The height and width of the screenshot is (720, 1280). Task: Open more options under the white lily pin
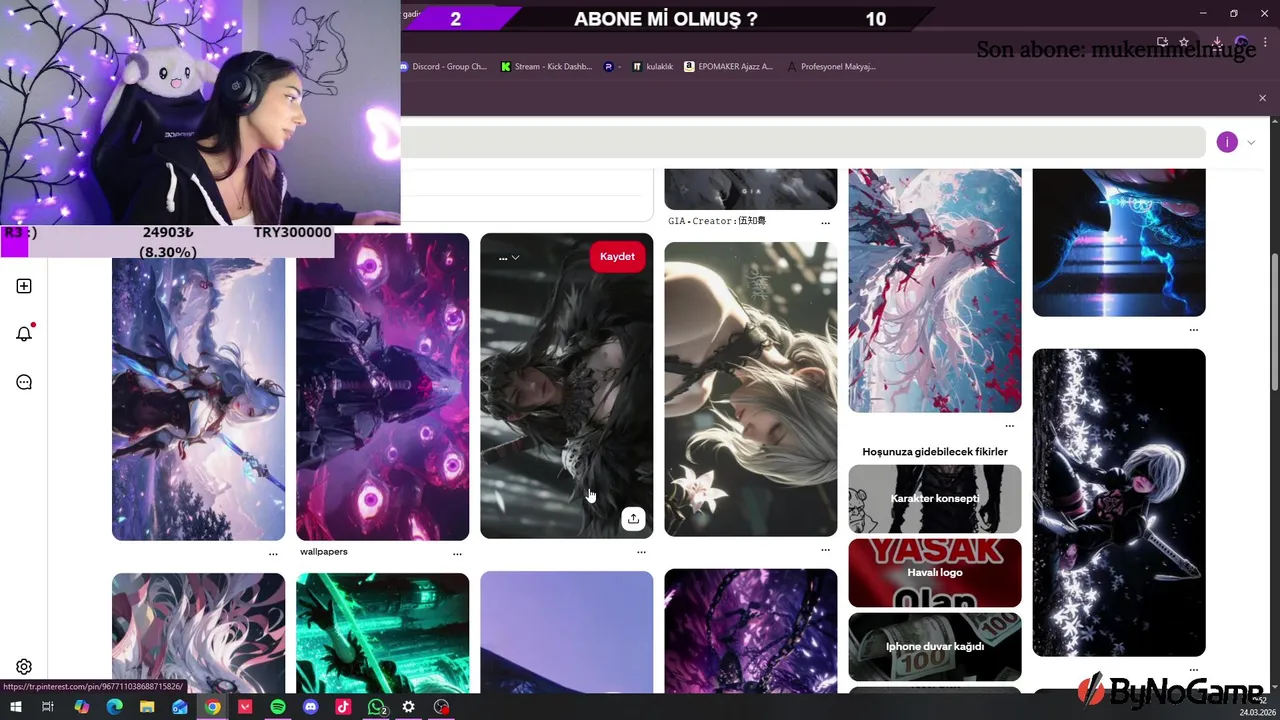tap(825, 549)
